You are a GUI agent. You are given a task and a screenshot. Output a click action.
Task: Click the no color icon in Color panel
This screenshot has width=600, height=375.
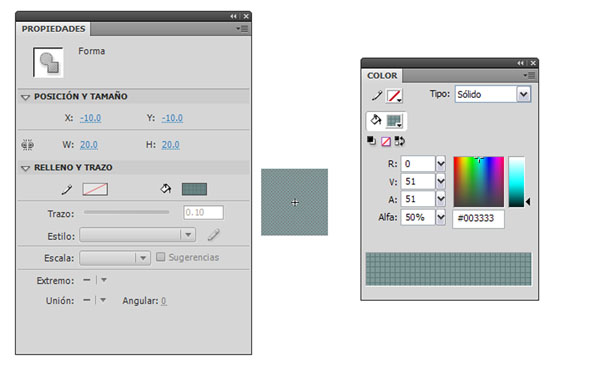(x=386, y=142)
